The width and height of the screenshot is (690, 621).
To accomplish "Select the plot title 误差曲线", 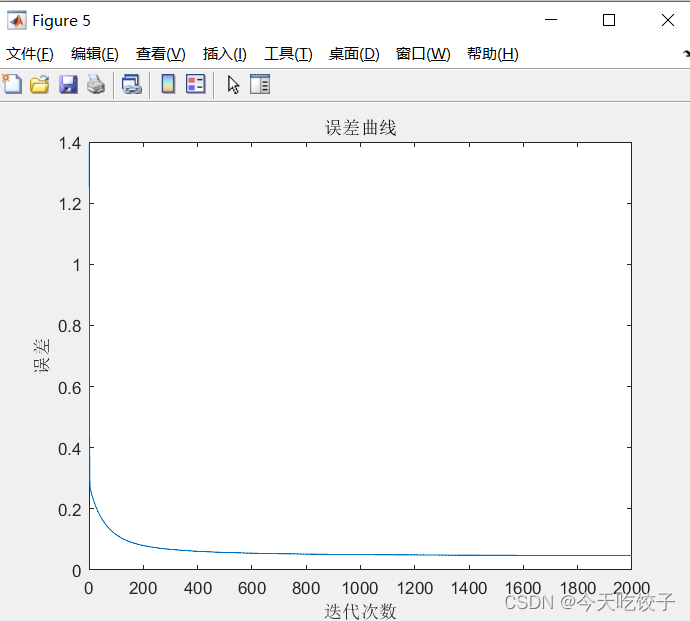I will [x=360, y=128].
